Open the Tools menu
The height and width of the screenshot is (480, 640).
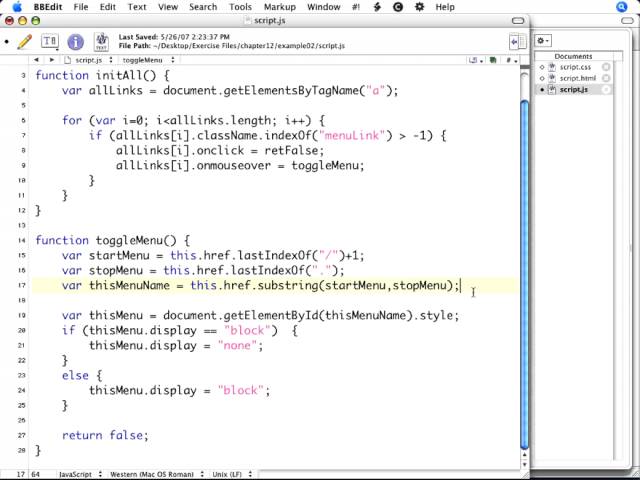(x=240, y=7)
